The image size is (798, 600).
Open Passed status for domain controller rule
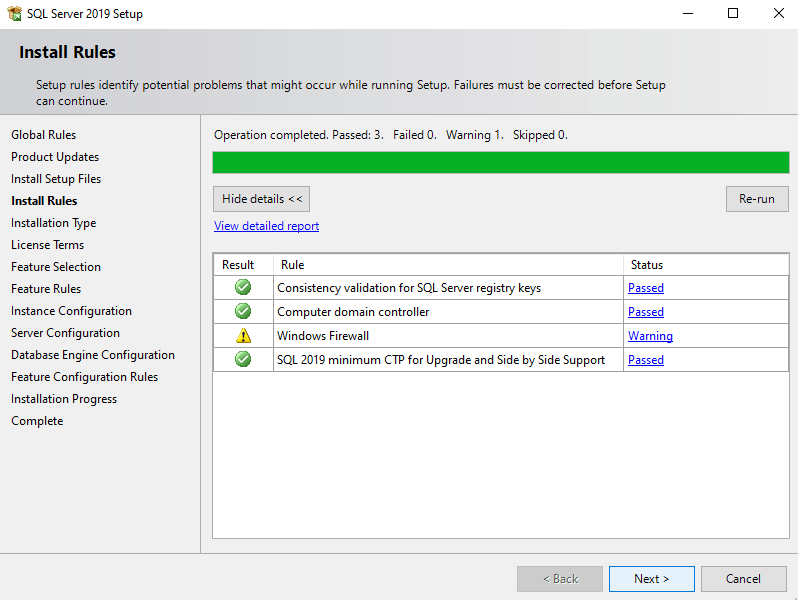pyautogui.click(x=645, y=312)
